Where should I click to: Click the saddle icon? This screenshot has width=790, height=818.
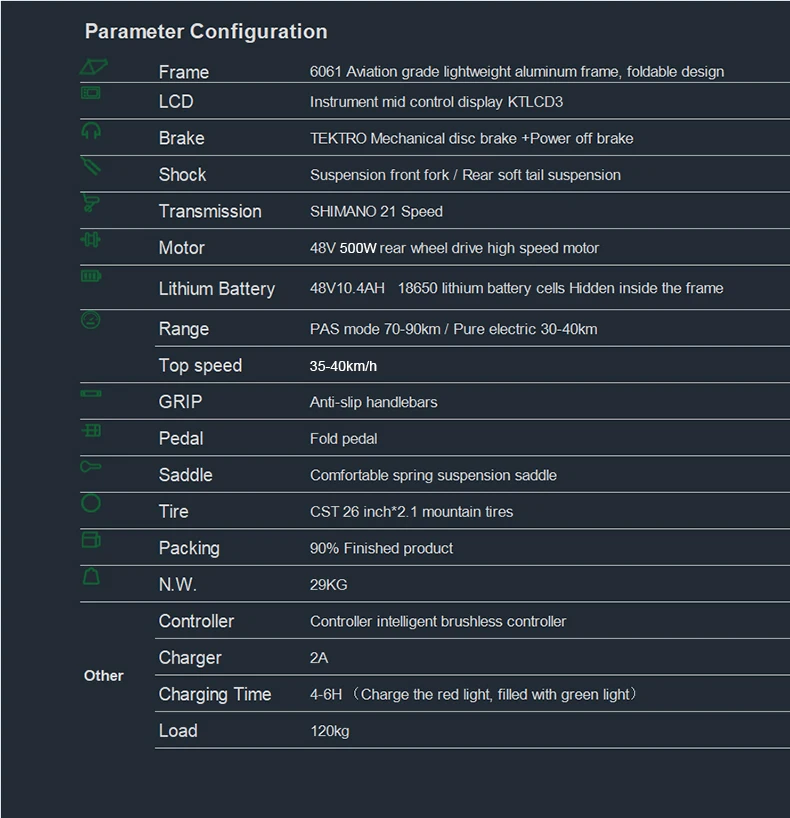pyautogui.click(x=91, y=466)
